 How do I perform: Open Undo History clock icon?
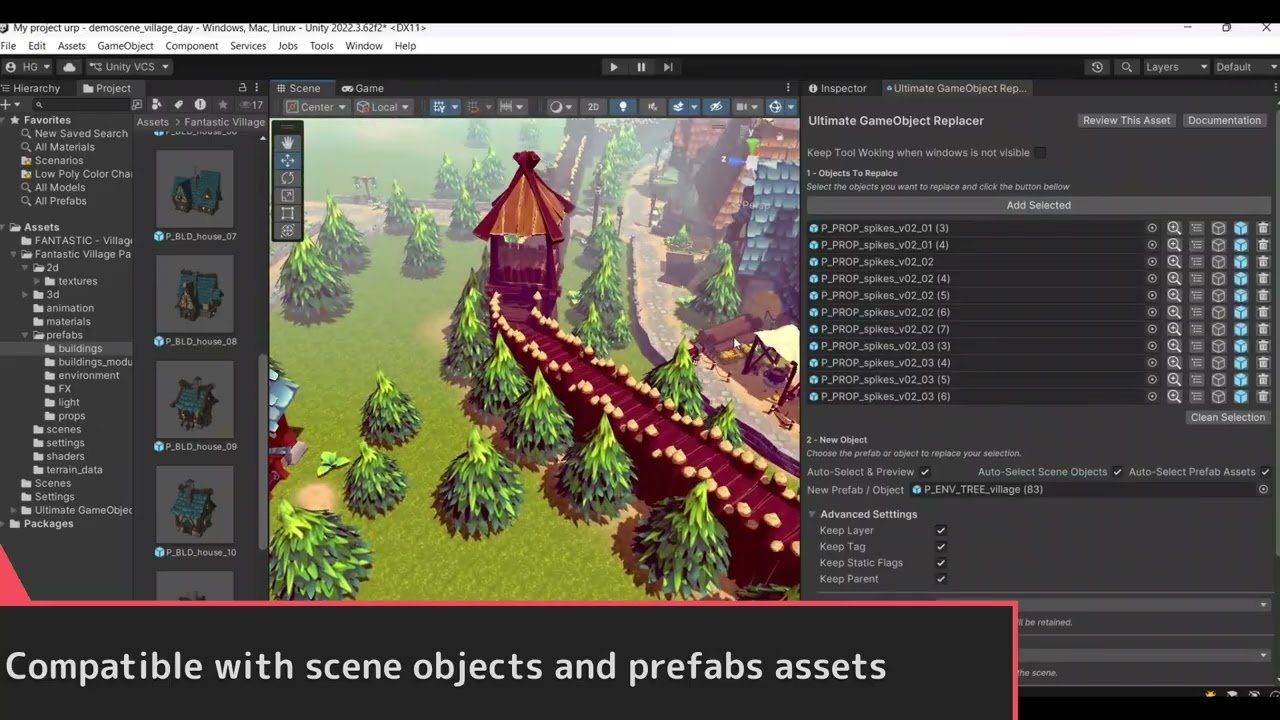pyautogui.click(x=1097, y=67)
